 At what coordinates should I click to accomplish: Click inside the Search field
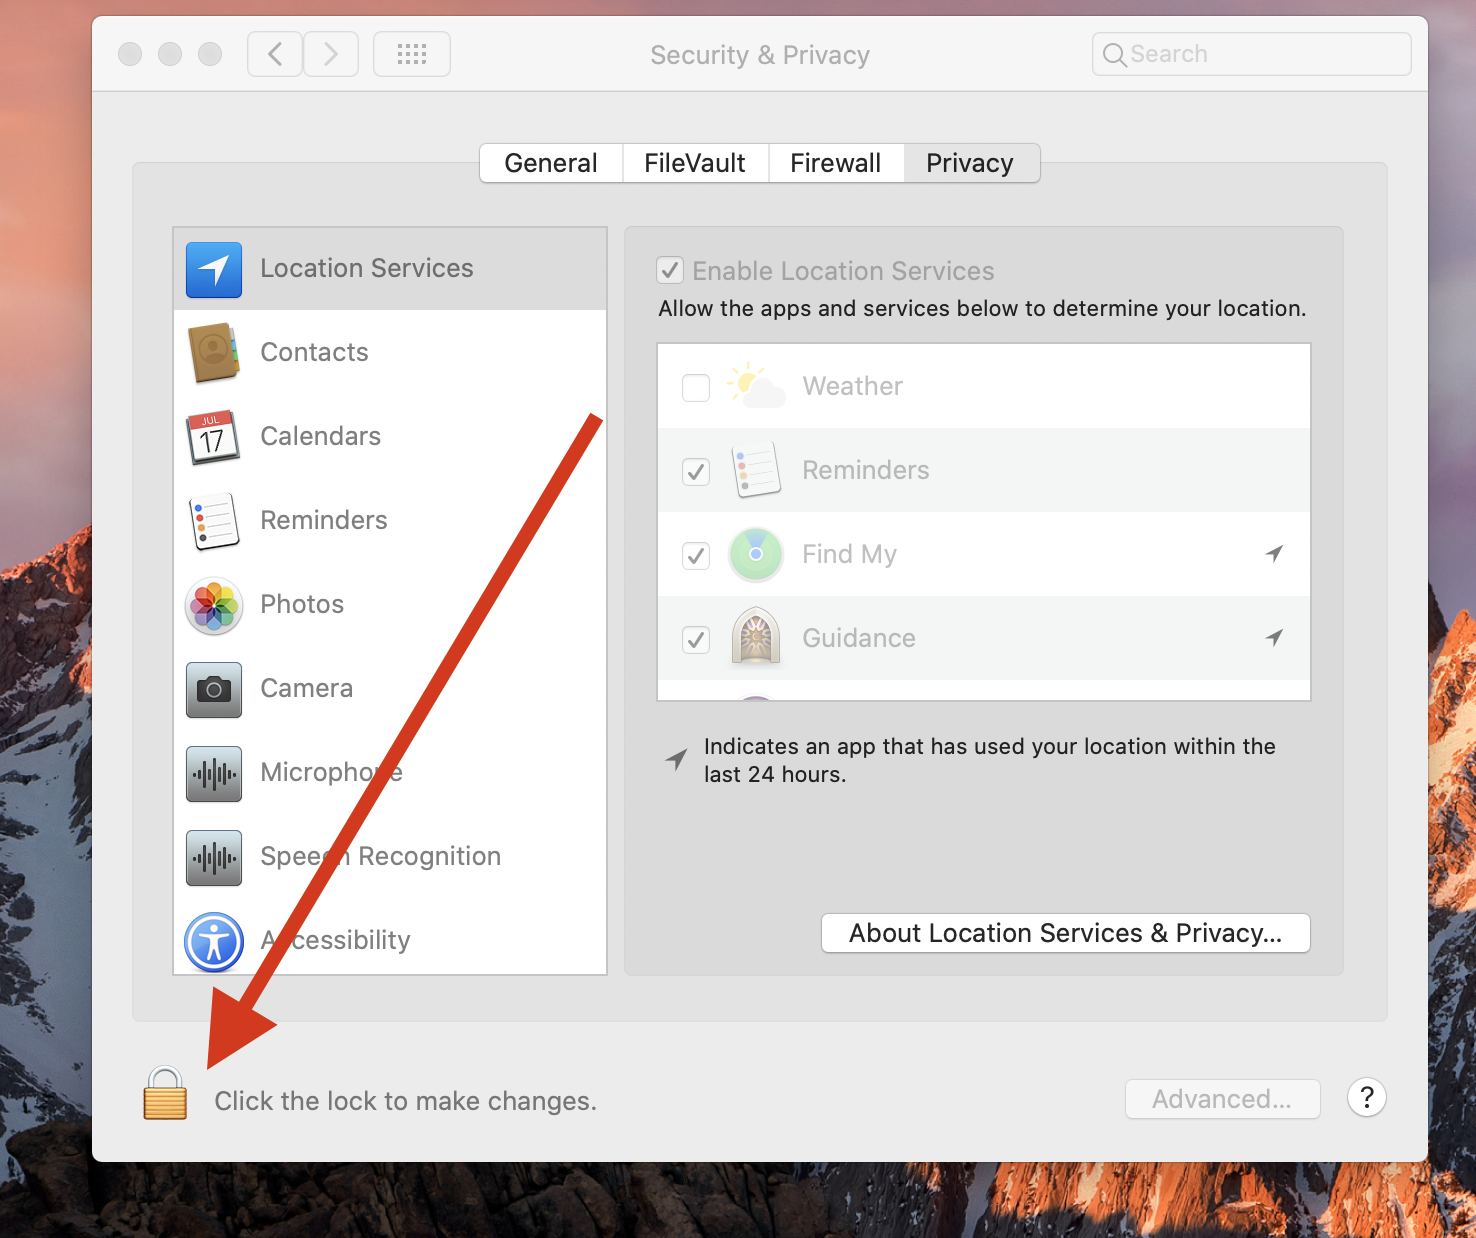point(1252,54)
